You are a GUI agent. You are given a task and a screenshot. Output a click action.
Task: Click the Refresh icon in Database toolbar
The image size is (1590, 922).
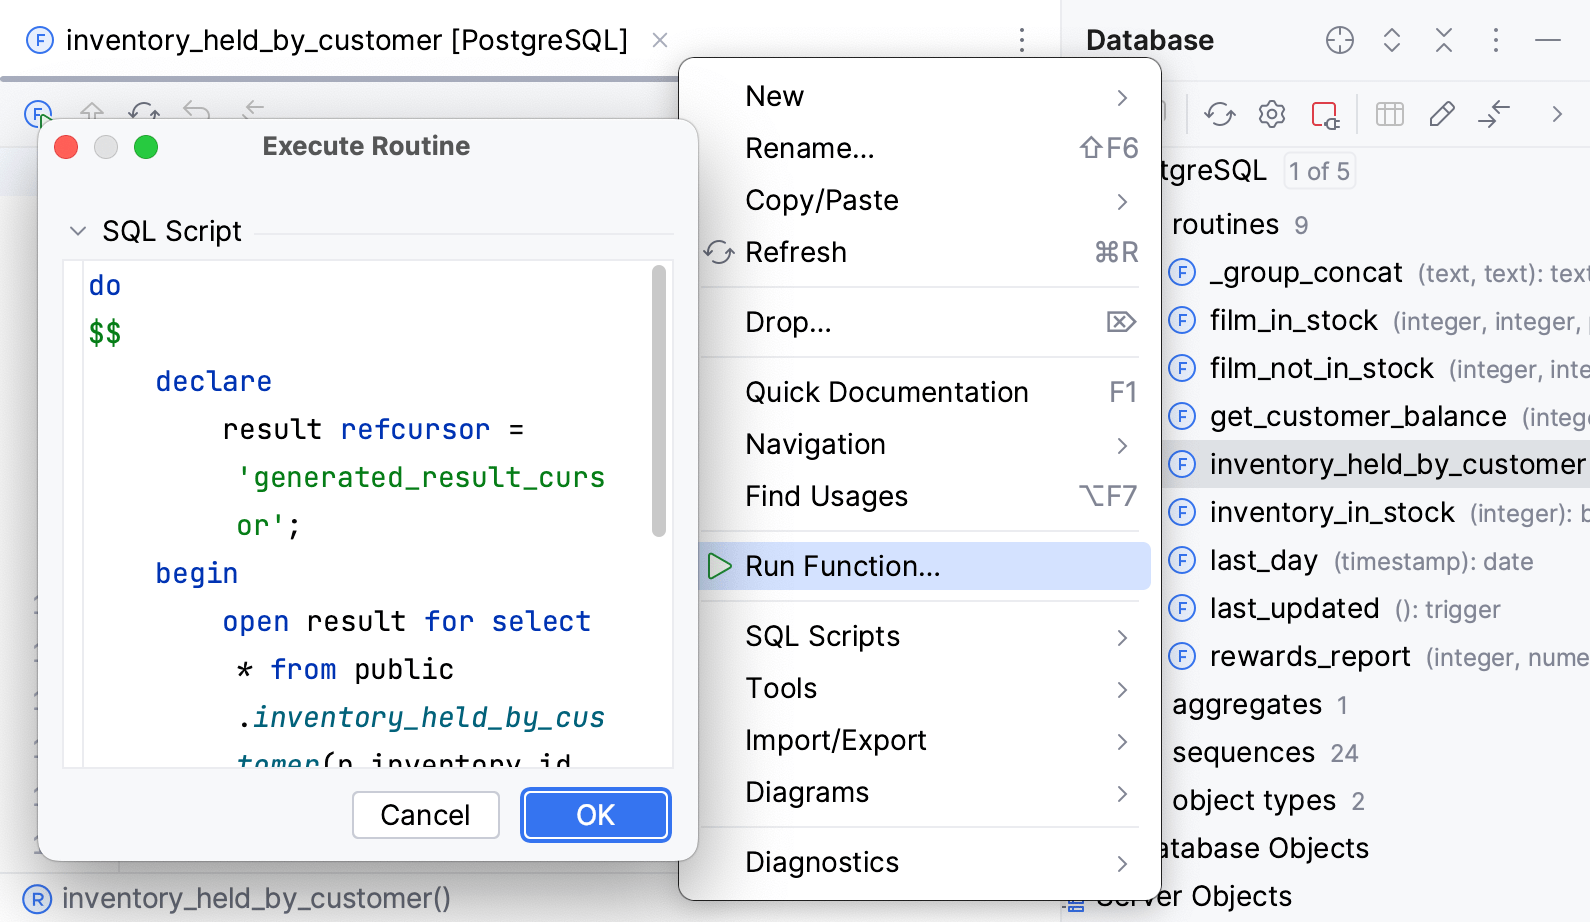1219,114
